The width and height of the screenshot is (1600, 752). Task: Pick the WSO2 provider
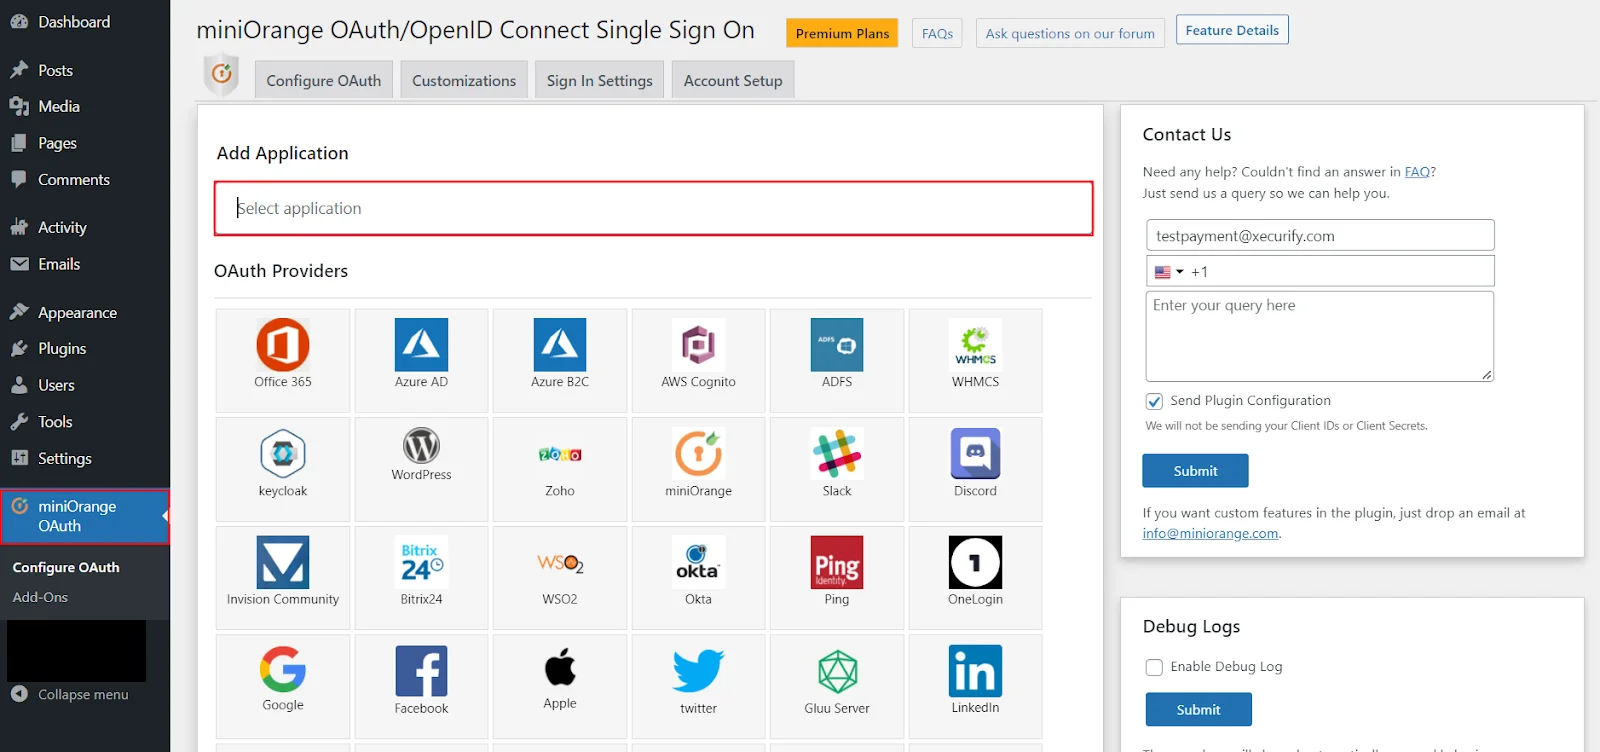pyautogui.click(x=560, y=562)
